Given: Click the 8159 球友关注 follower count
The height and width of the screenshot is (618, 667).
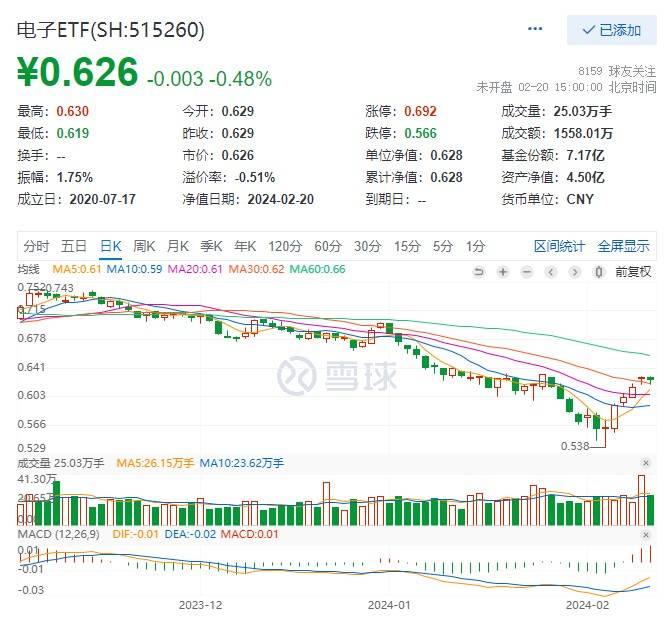Looking at the screenshot, I should pyautogui.click(x=617, y=71).
